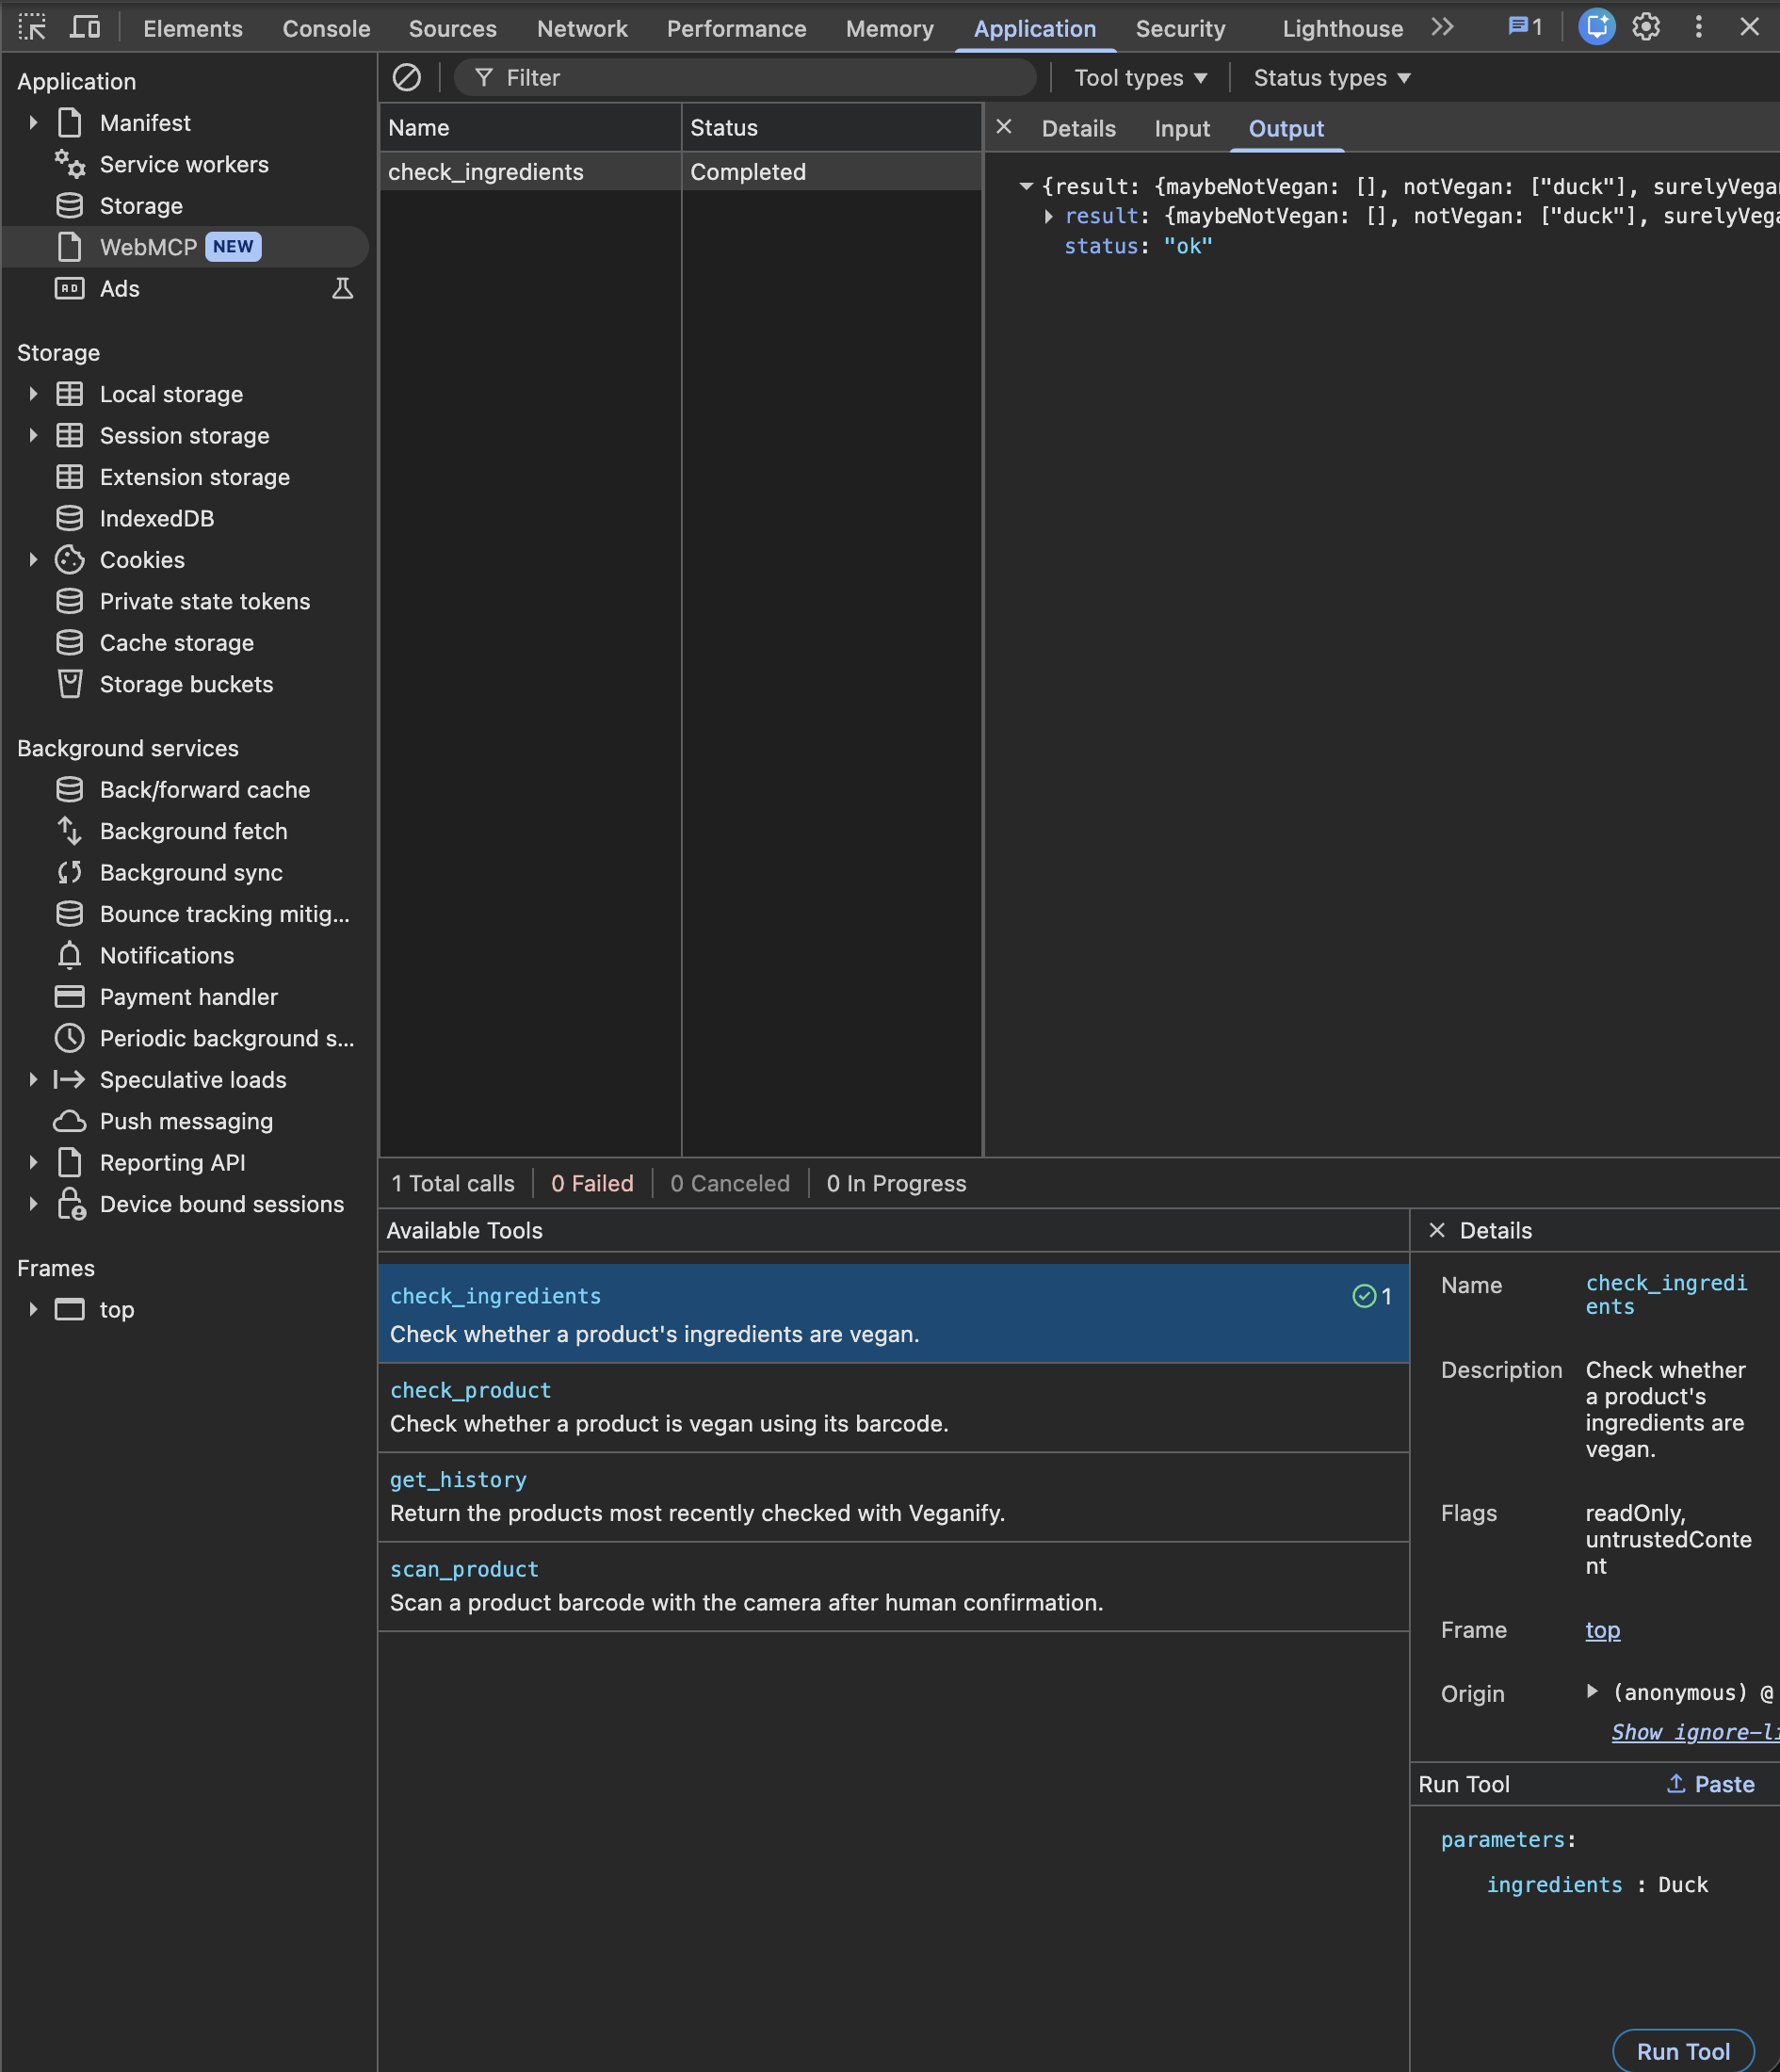Viewport: 1780px width, 2072px height.
Task: Show more tabs chevron
Action: pyautogui.click(x=1442, y=27)
